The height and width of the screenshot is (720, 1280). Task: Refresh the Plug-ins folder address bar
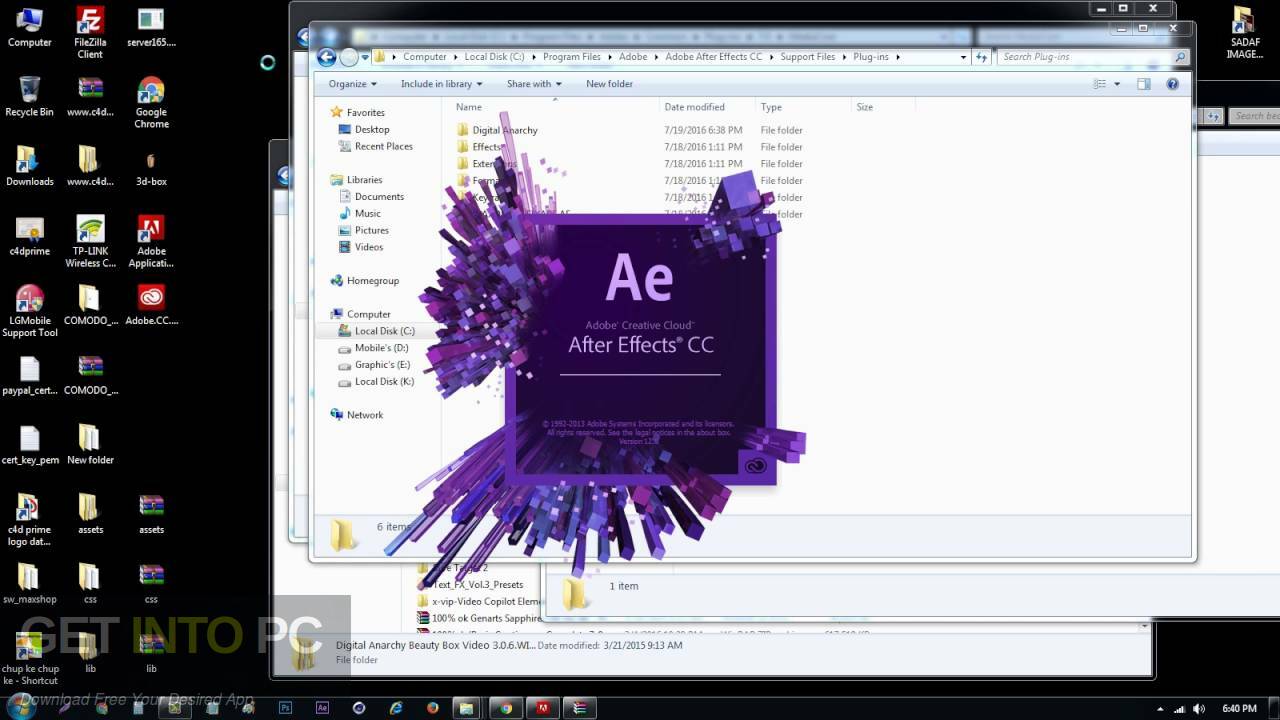982,57
